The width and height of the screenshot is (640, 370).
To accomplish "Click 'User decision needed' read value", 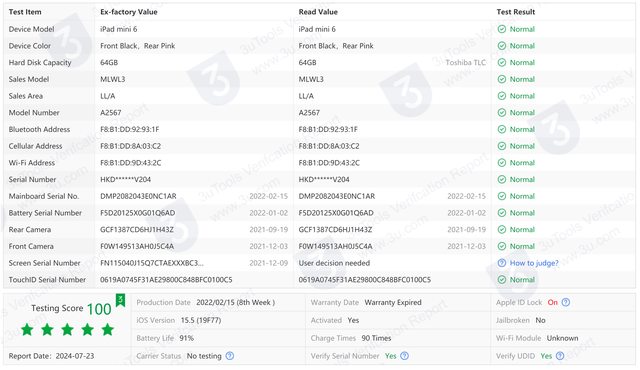I will pyautogui.click(x=334, y=263).
